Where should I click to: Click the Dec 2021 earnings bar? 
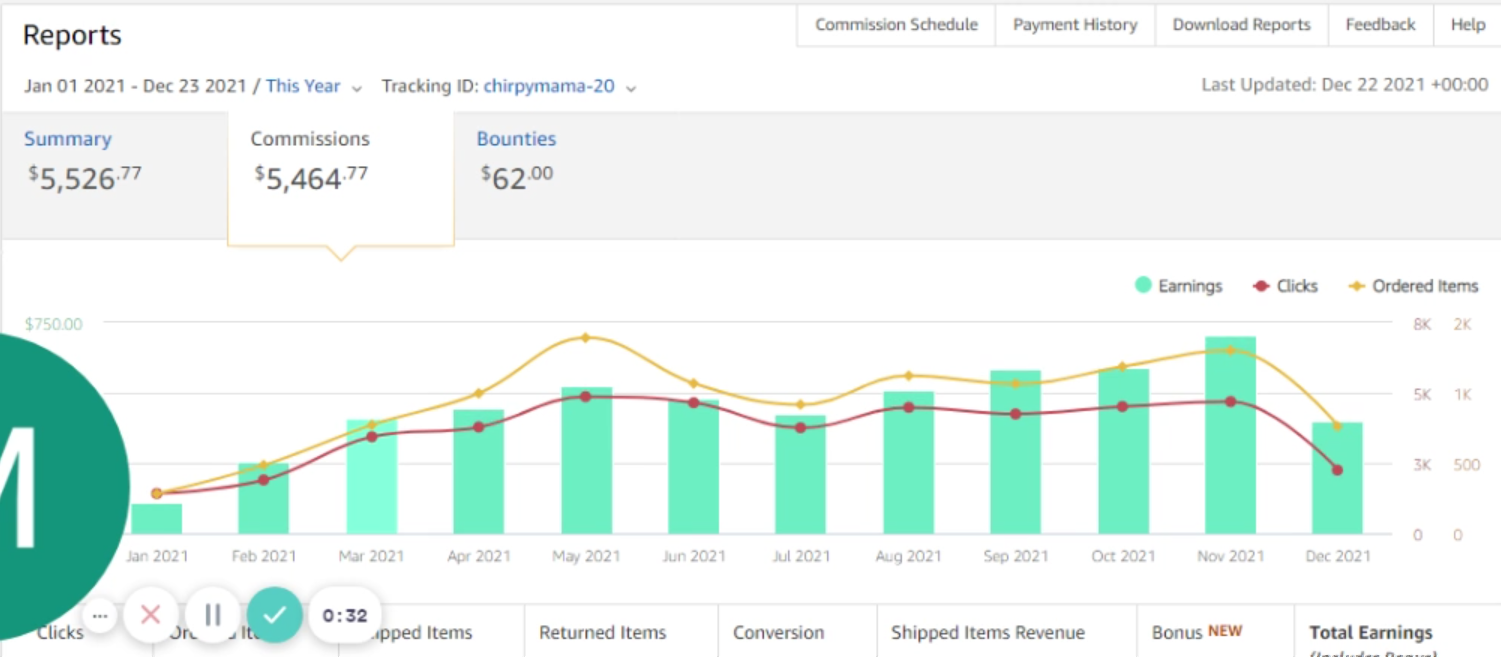pyautogui.click(x=1338, y=479)
